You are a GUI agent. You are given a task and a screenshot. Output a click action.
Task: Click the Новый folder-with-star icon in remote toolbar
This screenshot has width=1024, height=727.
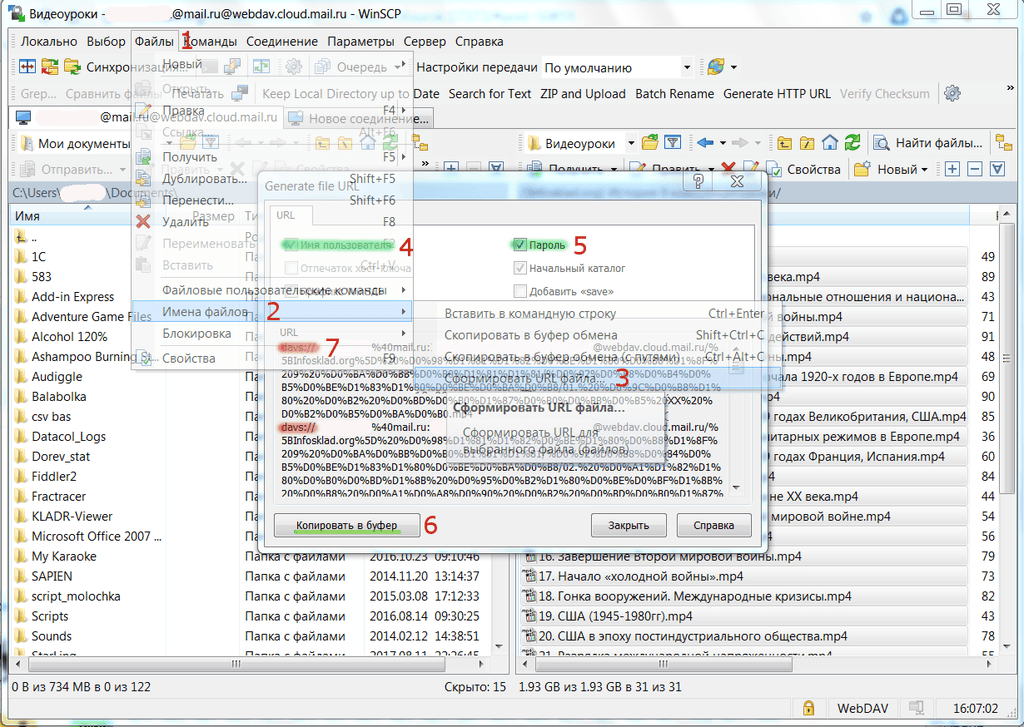(863, 169)
